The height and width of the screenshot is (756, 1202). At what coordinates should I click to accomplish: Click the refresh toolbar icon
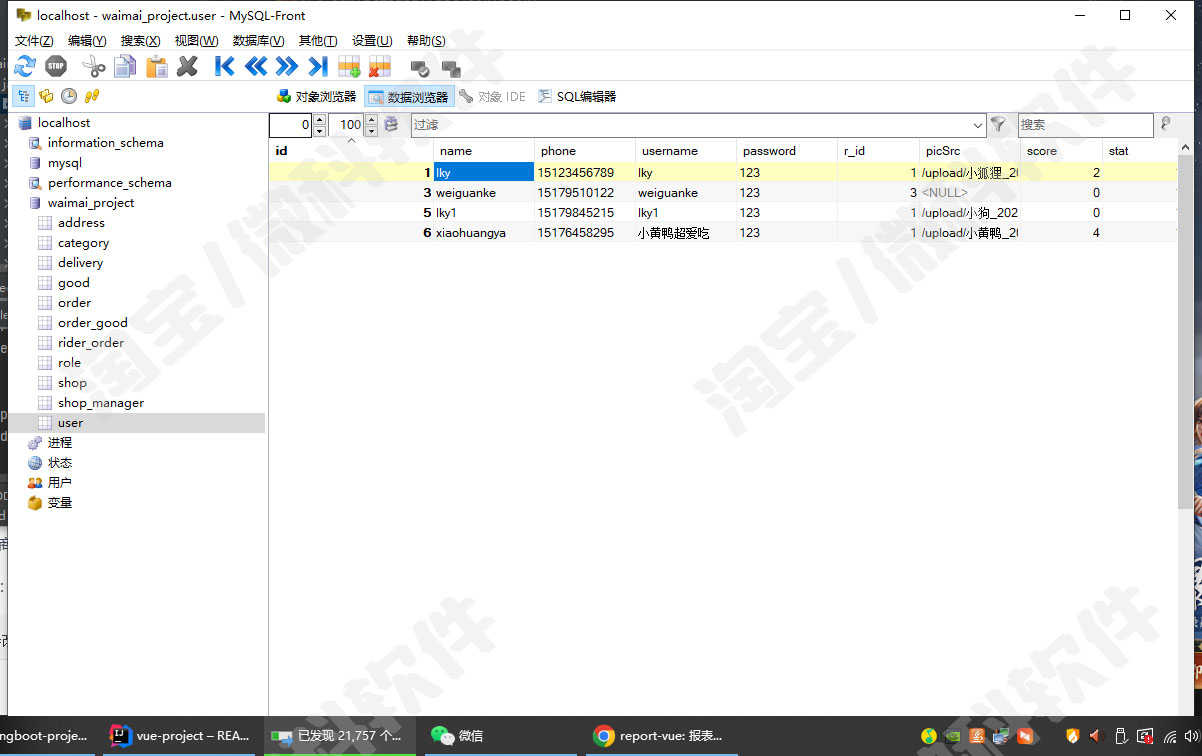point(25,67)
